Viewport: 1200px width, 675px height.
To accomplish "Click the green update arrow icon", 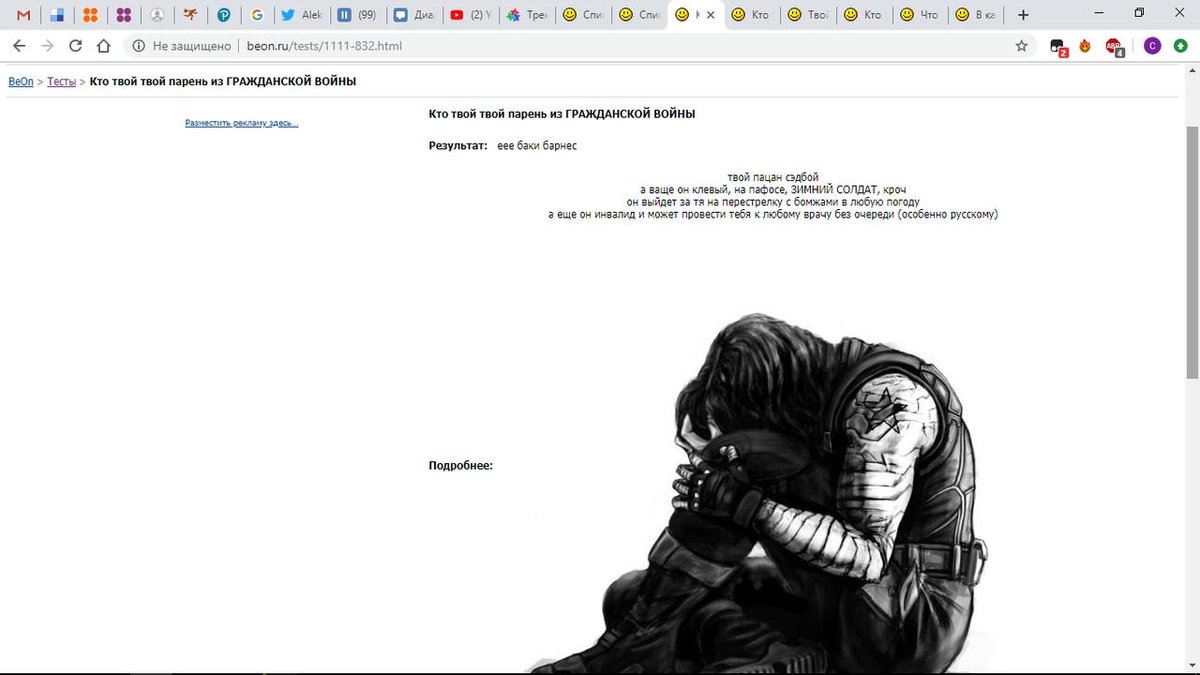I will tap(1180, 46).
